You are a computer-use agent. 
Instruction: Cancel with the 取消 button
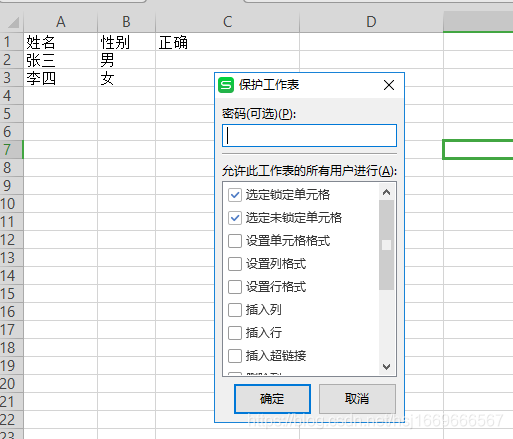point(357,399)
